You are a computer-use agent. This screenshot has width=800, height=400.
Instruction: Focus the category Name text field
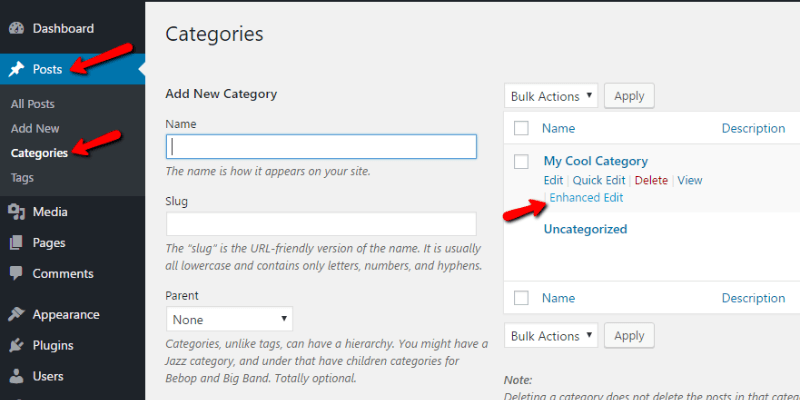coord(321,147)
